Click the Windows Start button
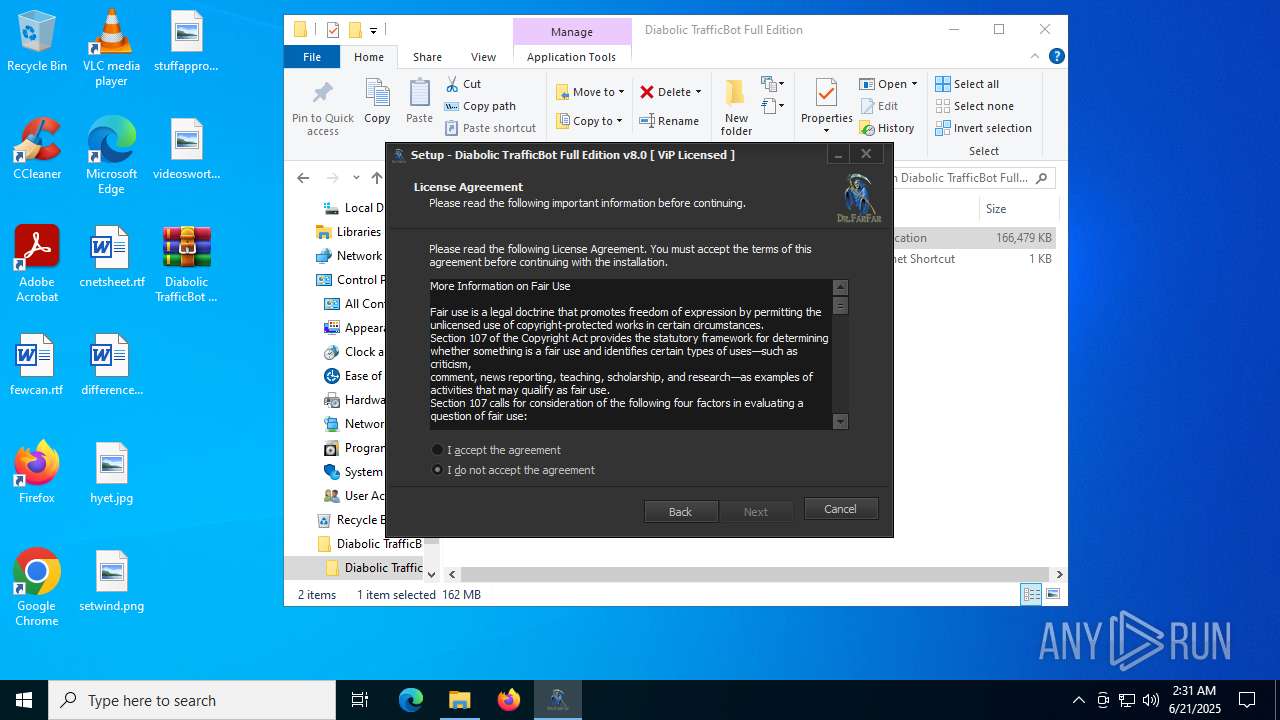Viewport: 1280px width, 720px height. pos(24,700)
